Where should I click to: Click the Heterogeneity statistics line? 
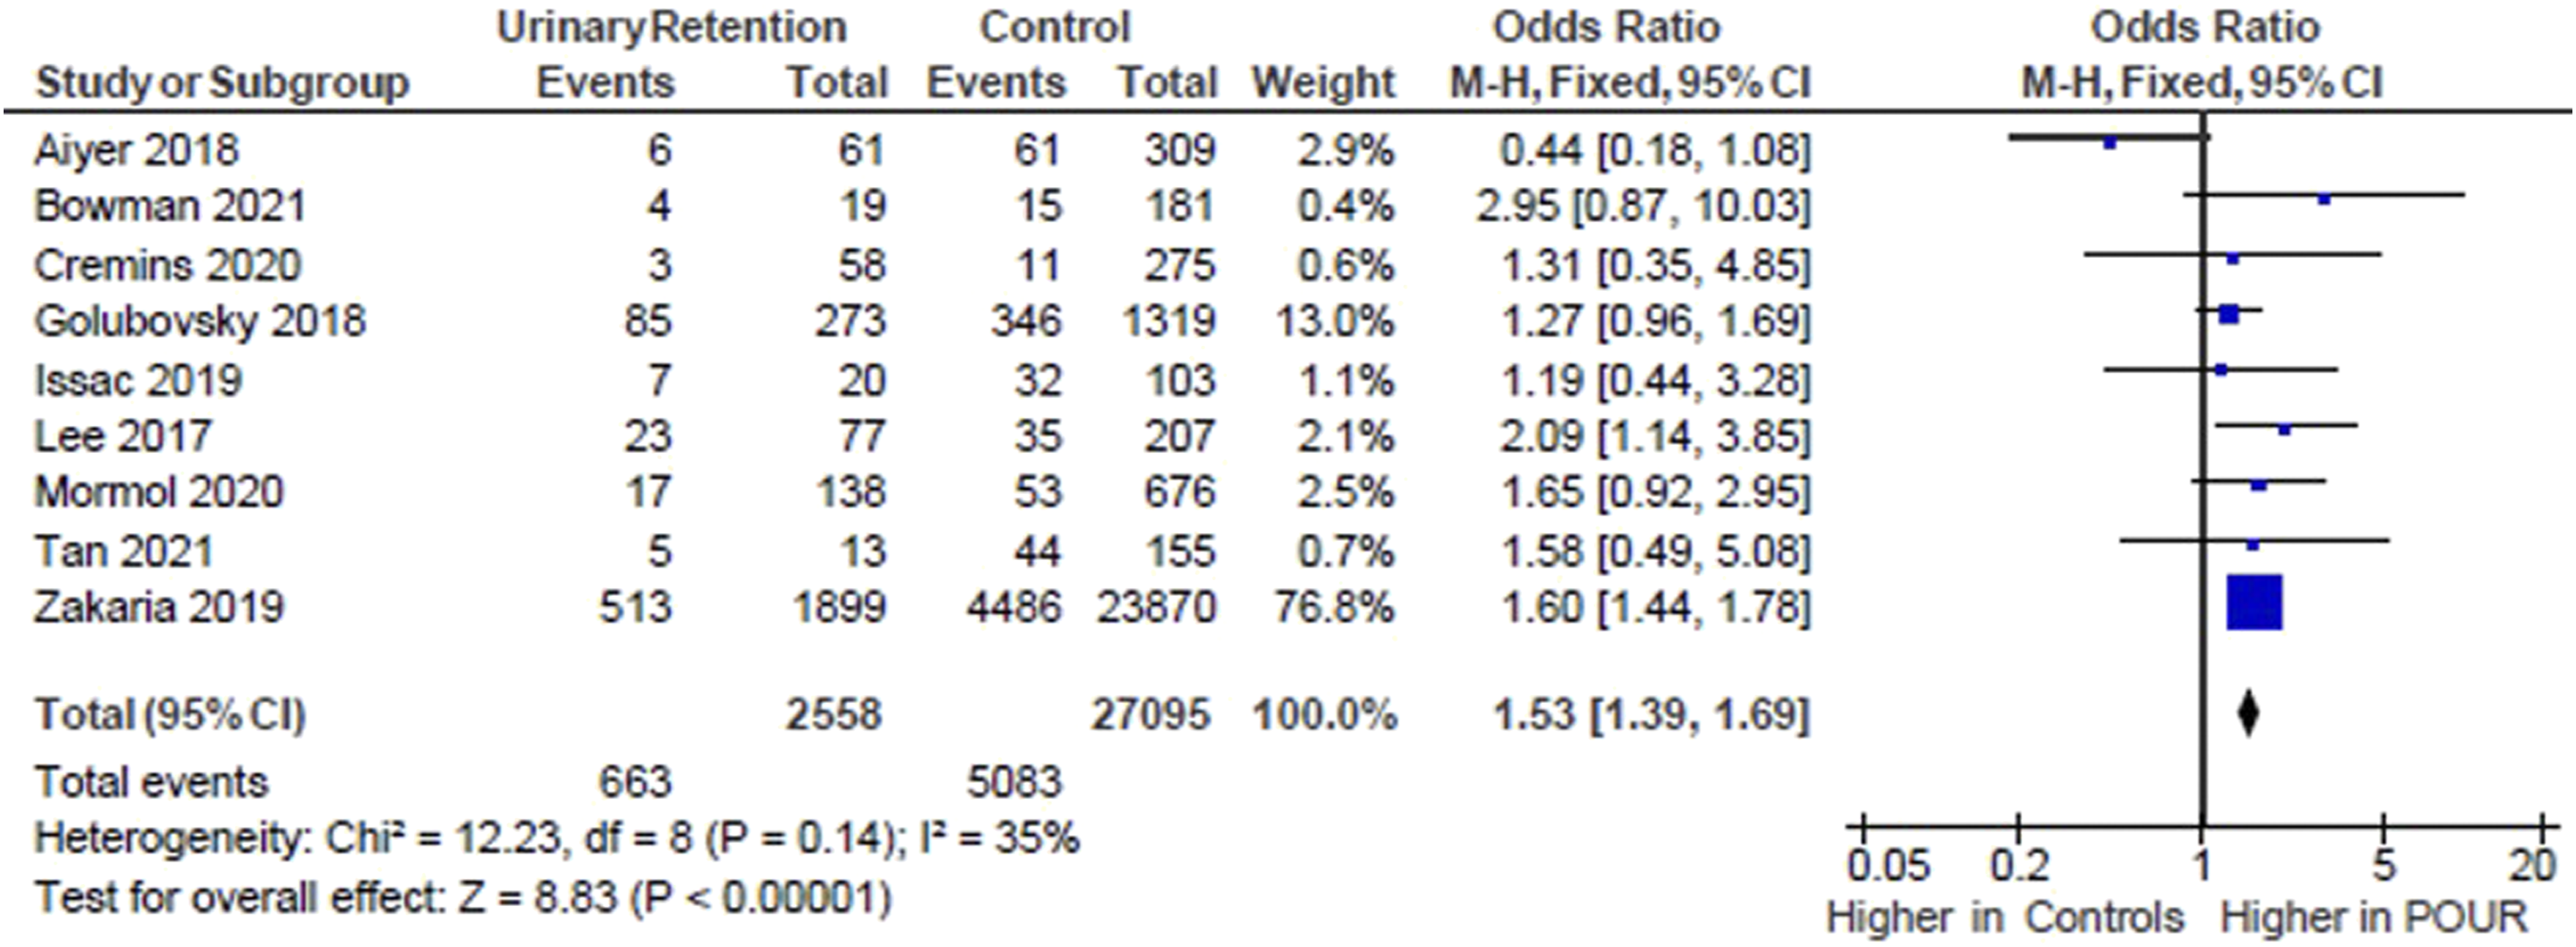pos(557,838)
